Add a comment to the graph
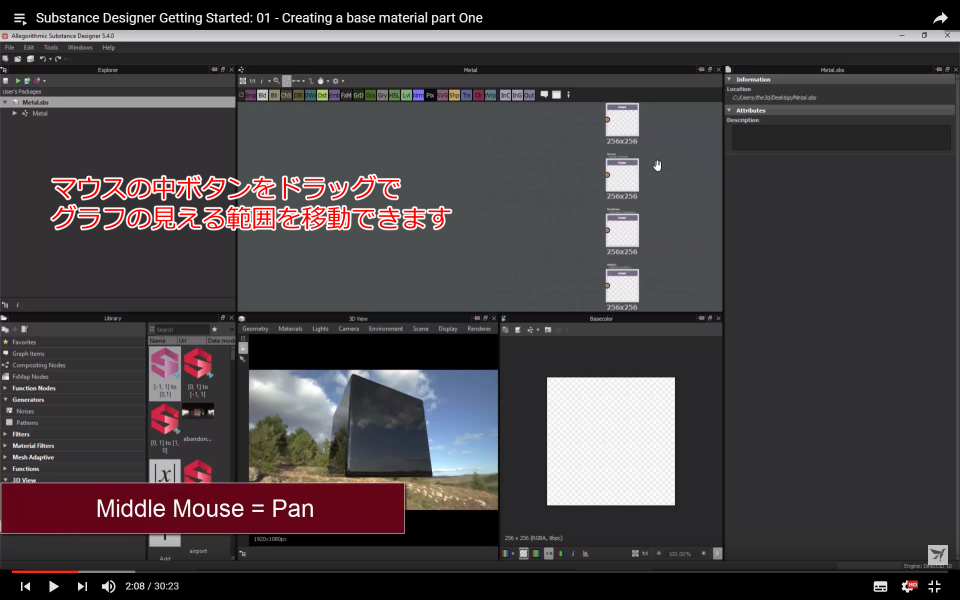Viewport: 960px width, 600px height. pyautogui.click(x=544, y=95)
